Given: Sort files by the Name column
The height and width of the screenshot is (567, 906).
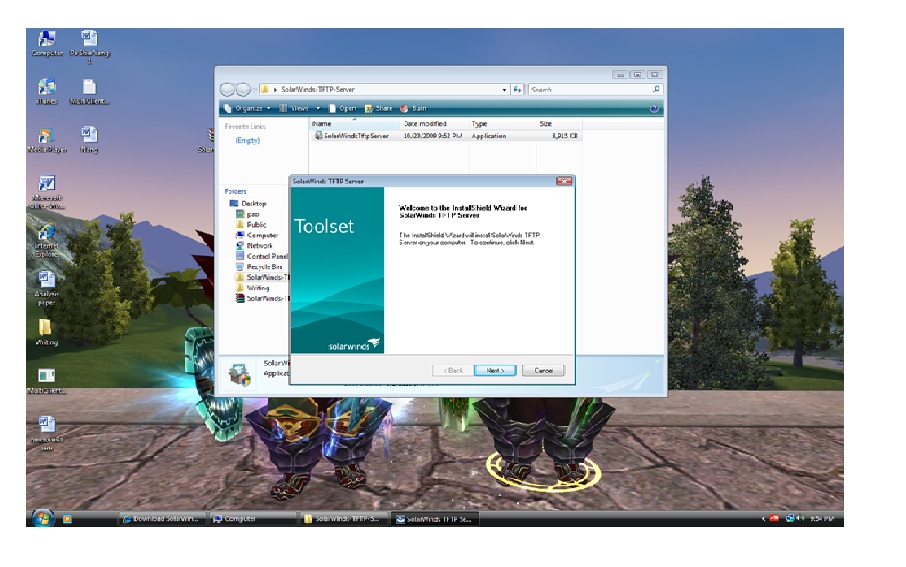Looking at the screenshot, I should coord(354,124).
